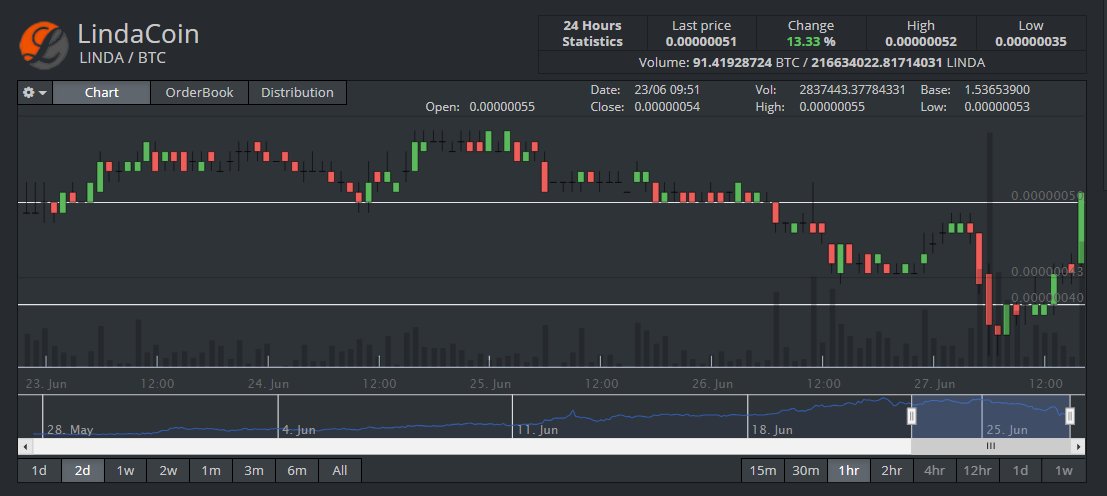Pick the 3m time range

click(x=253, y=471)
